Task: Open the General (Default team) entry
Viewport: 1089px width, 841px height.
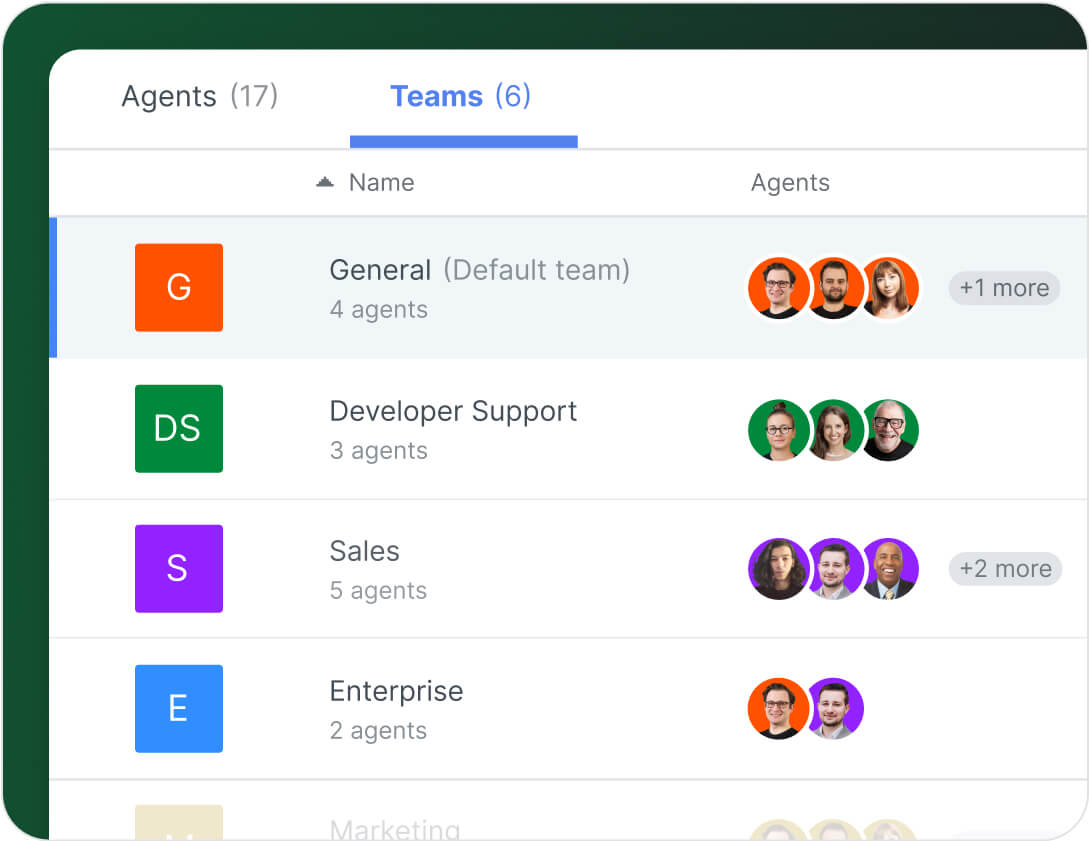Action: click(480, 270)
